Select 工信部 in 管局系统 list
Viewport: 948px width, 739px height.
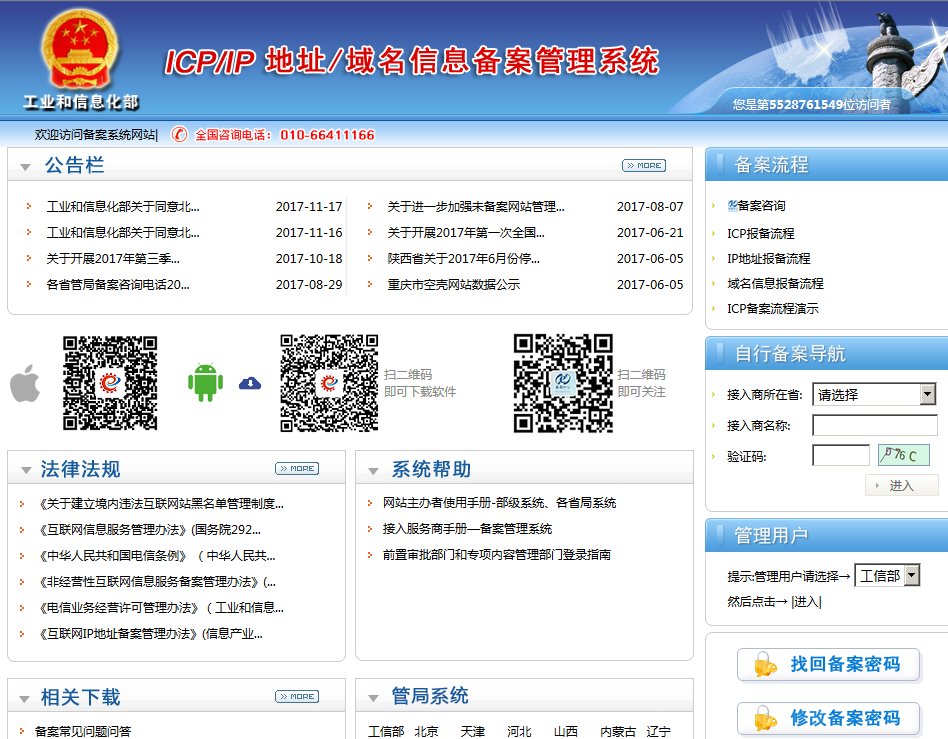tap(386, 731)
